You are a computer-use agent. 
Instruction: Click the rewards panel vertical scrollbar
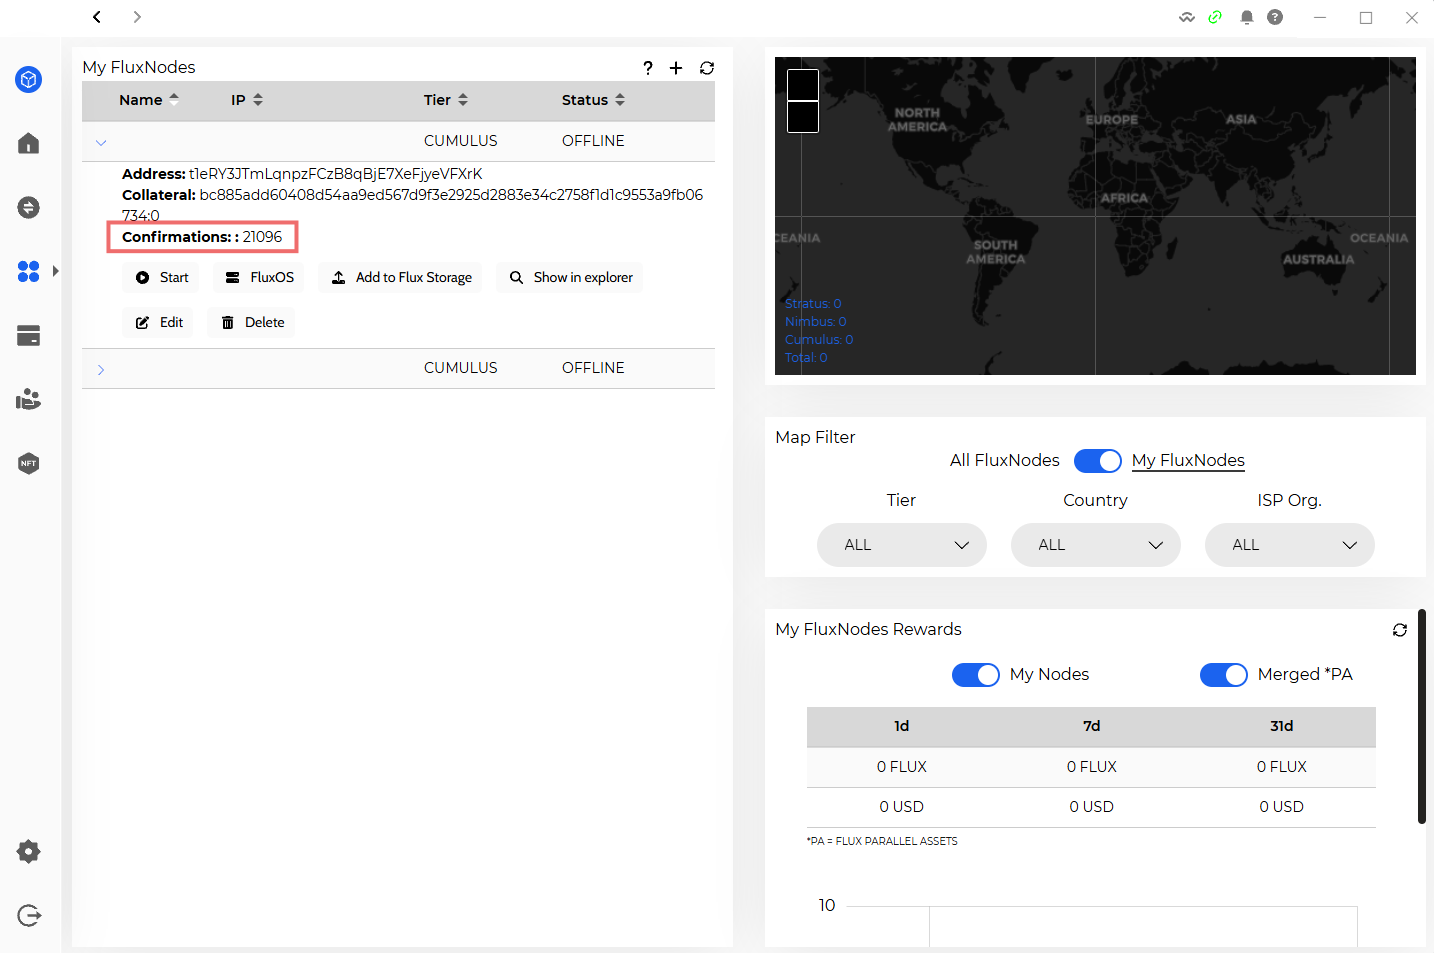click(1421, 716)
